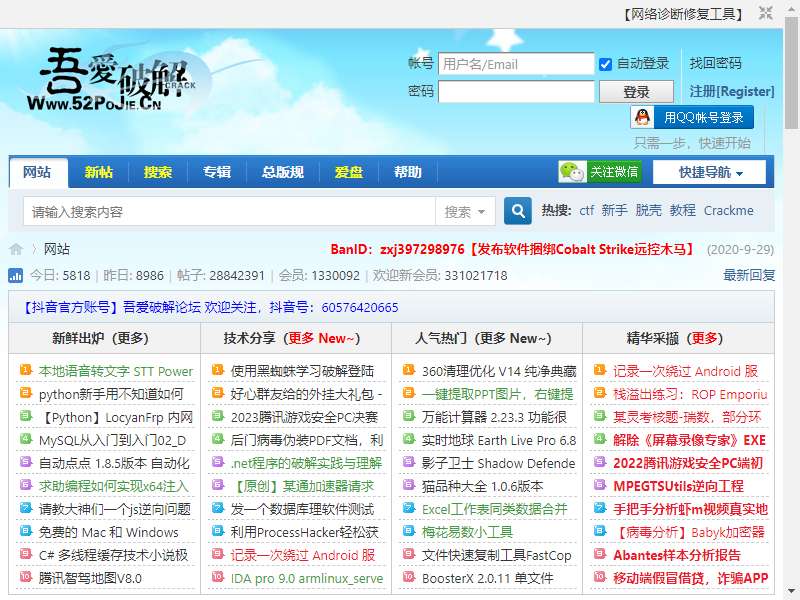Click rank 5 icon beside 自动点点 1.8.5版本
Viewport: 800px width, 600px height.
(x=26, y=461)
